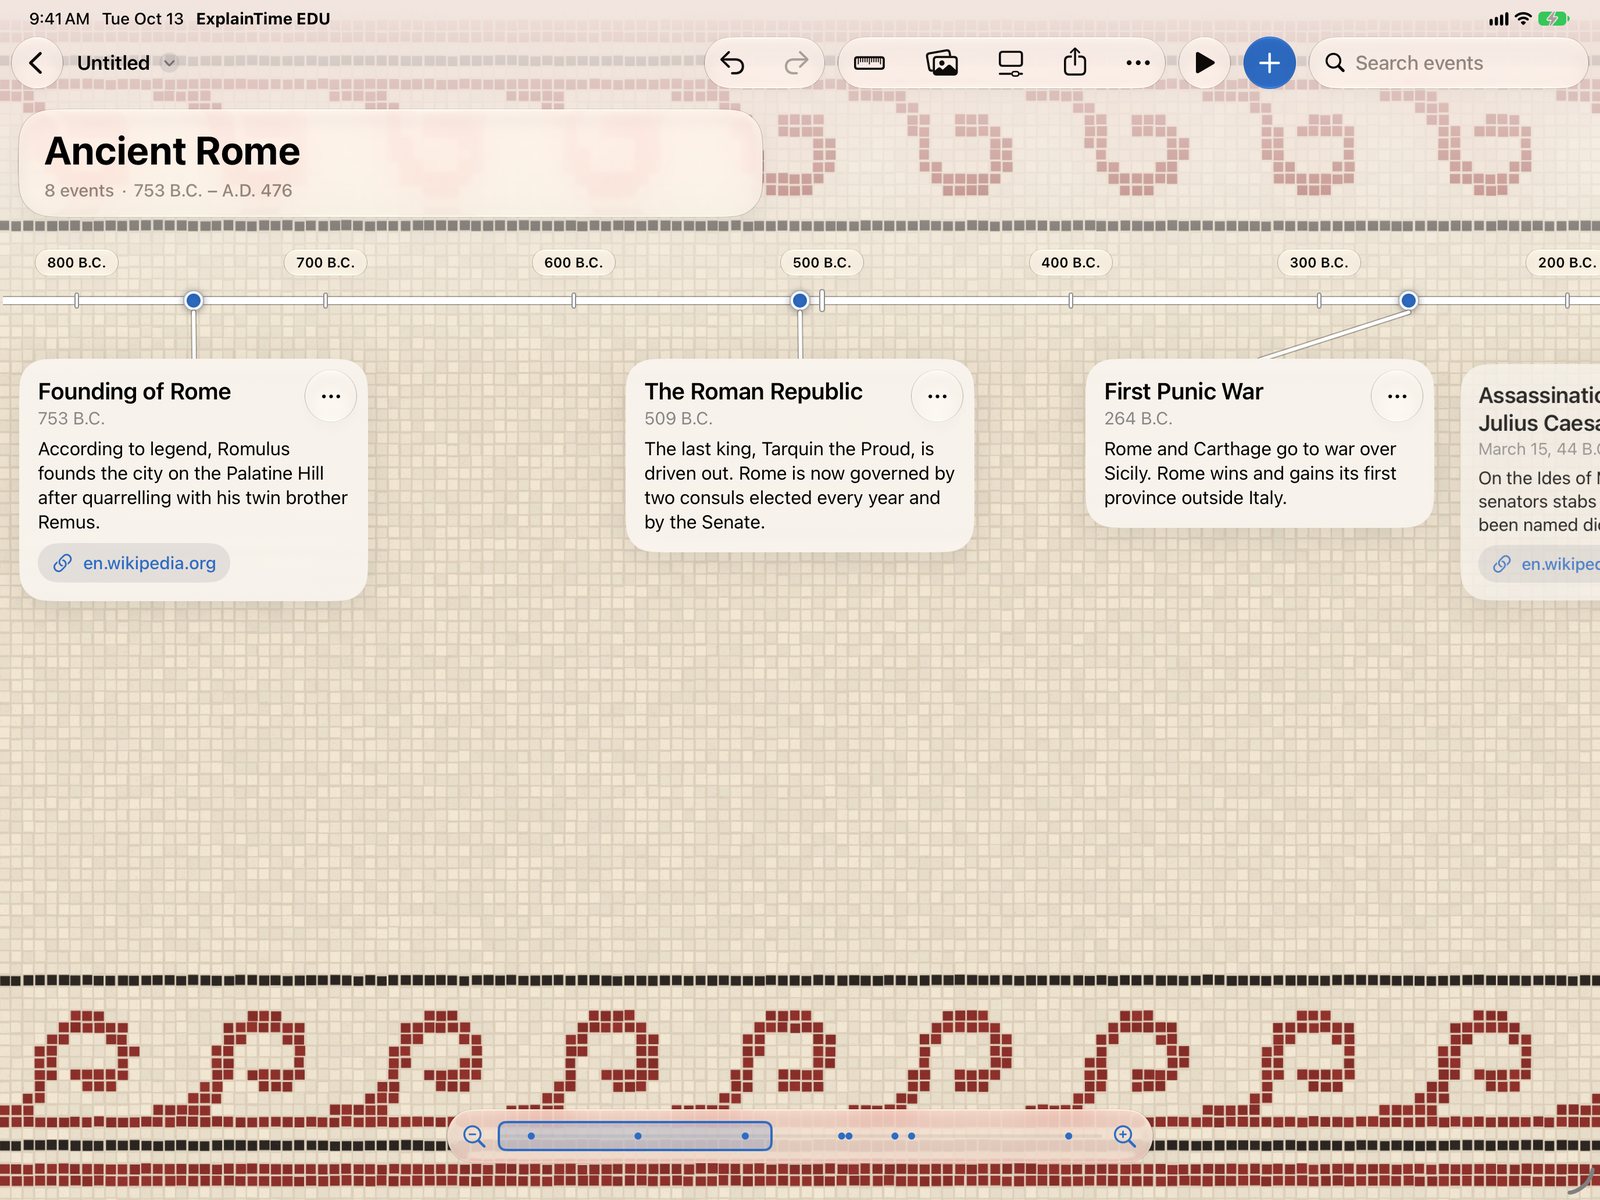Screen dimensions: 1600x1200
Task: Open the Untitled document title dropdown
Action: pos(127,63)
